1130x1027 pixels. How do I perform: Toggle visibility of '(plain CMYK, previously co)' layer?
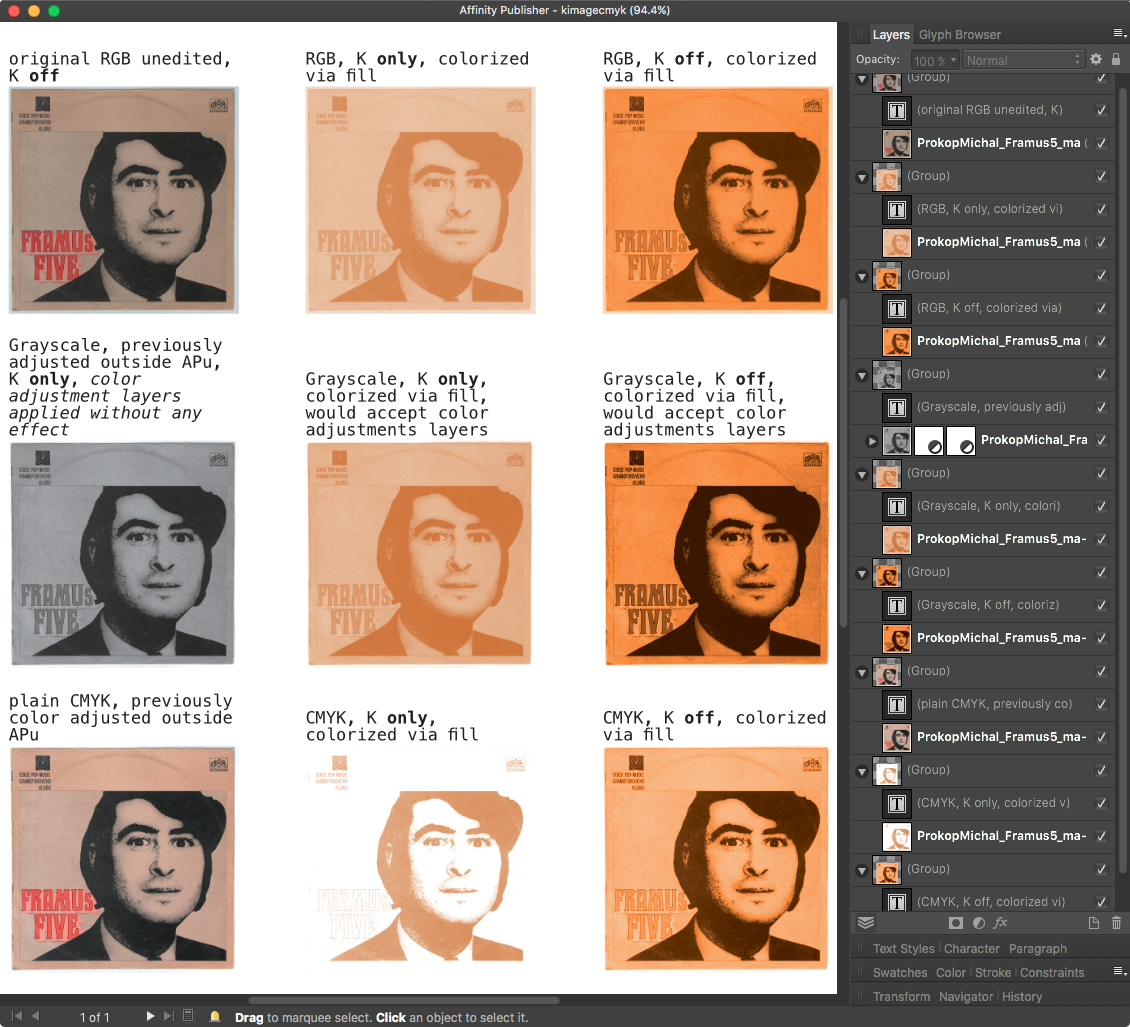point(1101,704)
